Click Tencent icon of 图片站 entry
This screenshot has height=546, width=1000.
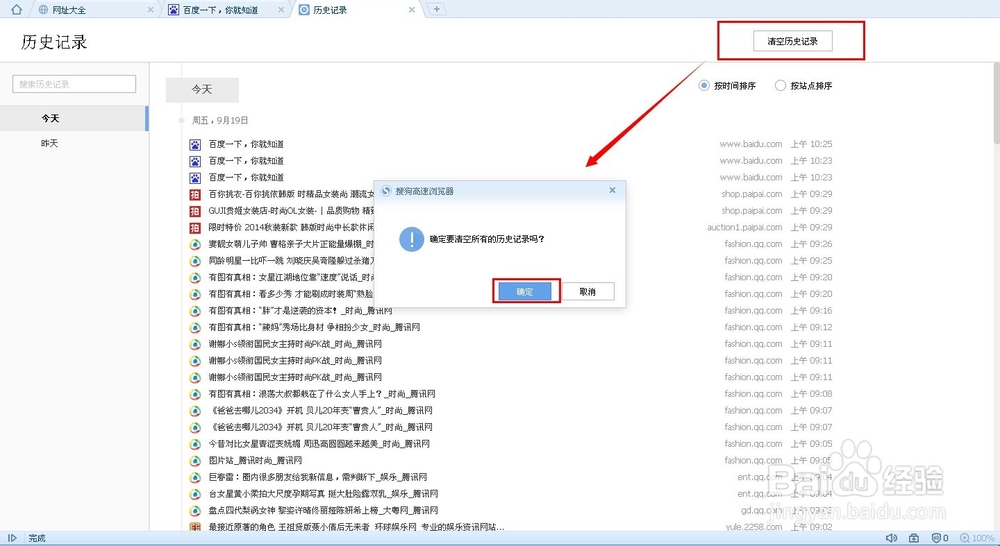click(195, 461)
